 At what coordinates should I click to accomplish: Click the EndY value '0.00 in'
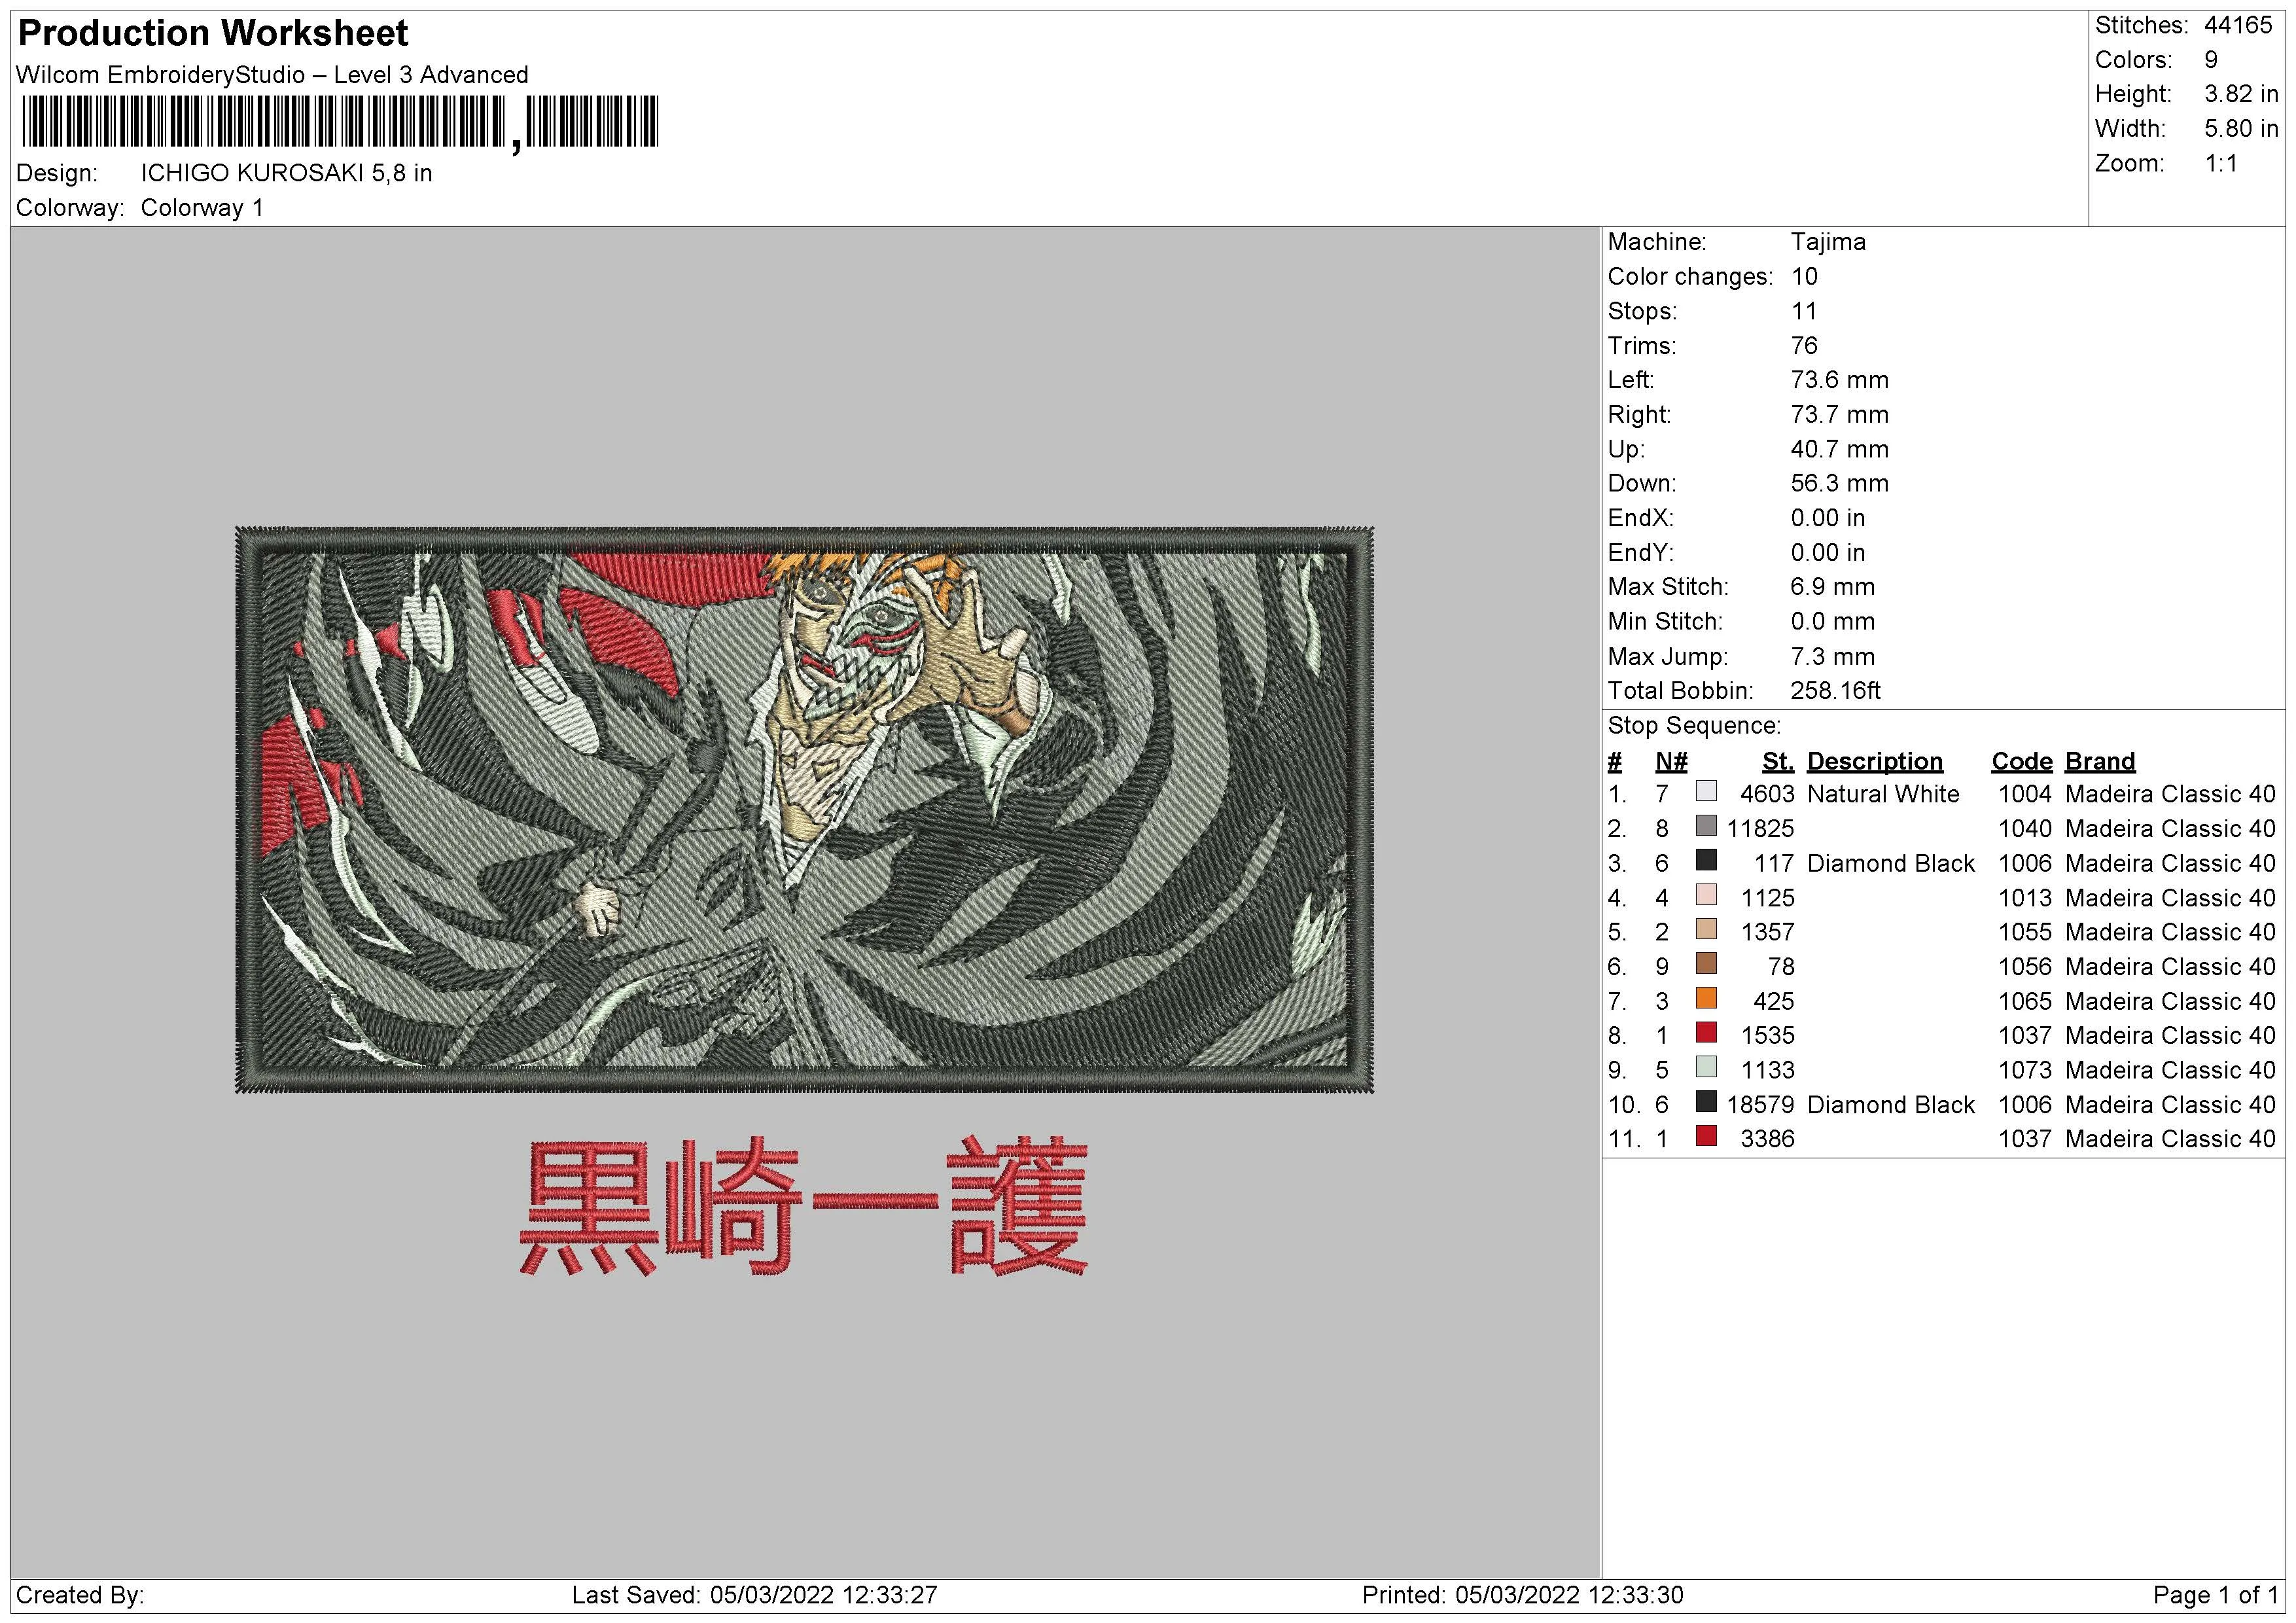1828,552
